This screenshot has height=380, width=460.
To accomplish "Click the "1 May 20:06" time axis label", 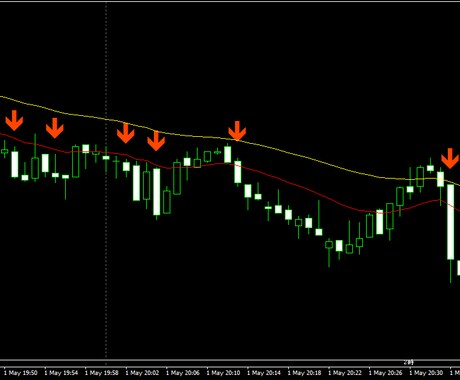I will tap(183, 373).
